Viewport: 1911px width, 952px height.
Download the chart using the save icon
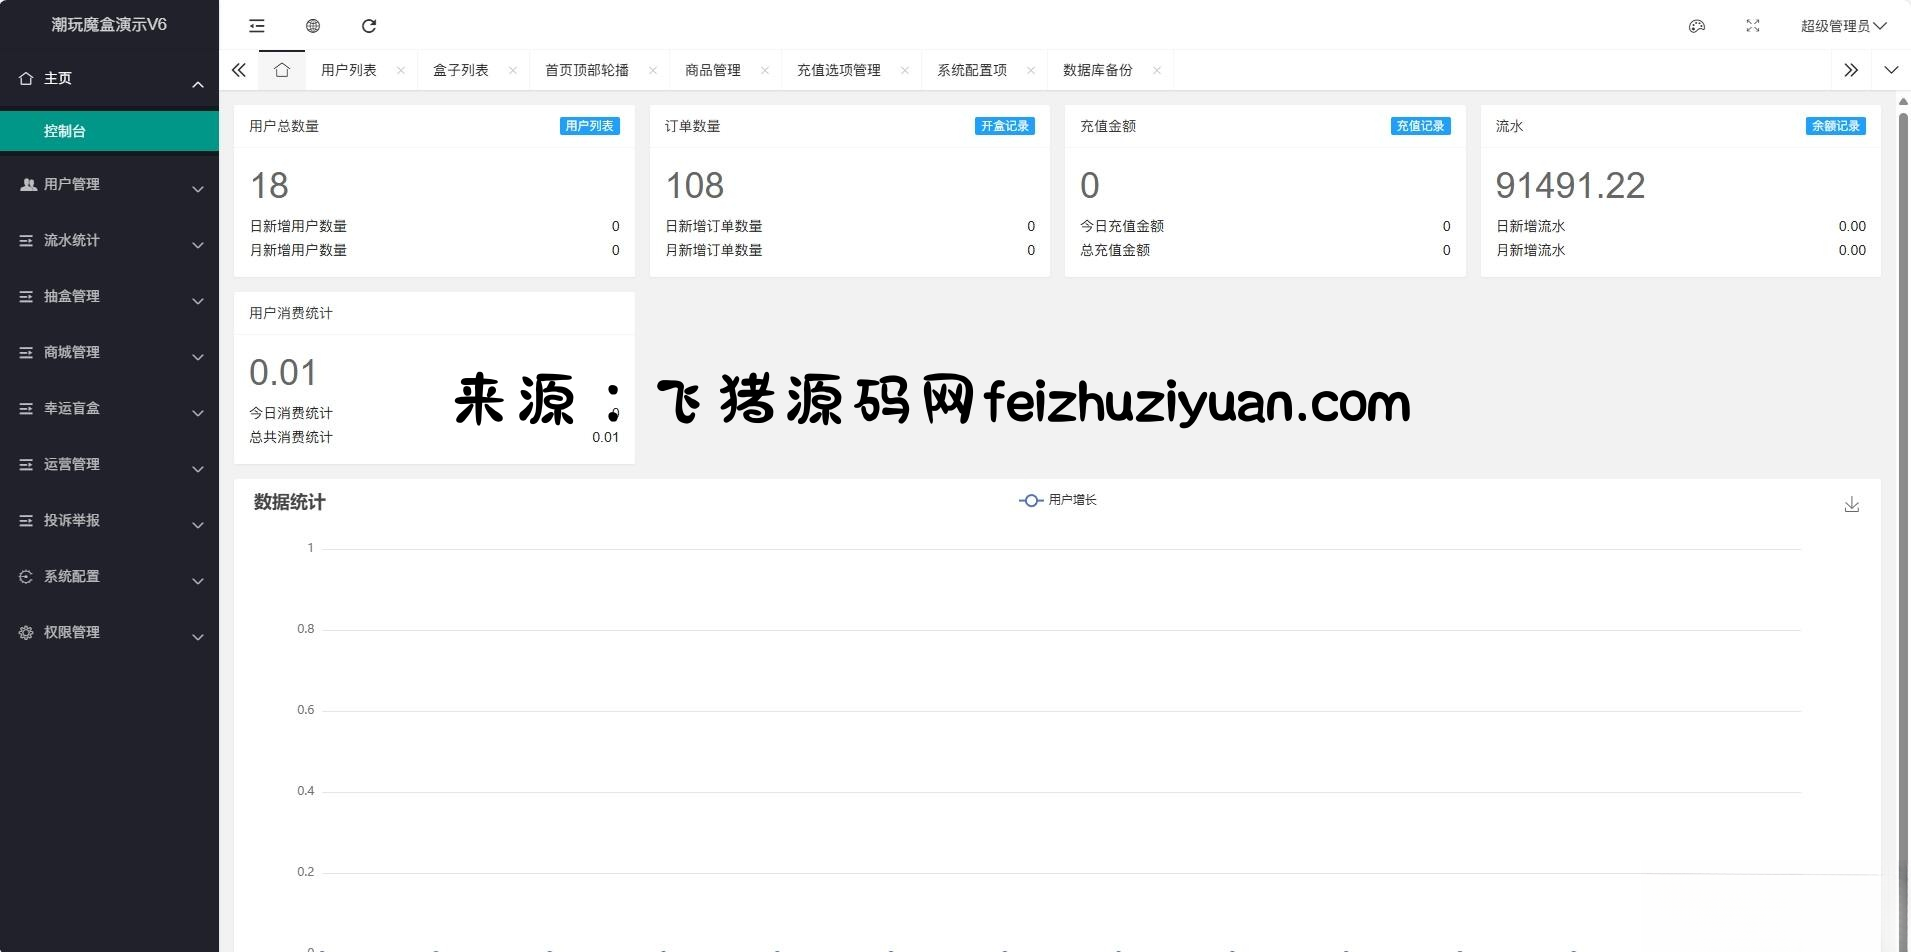pyautogui.click(x=1851, y=505)
